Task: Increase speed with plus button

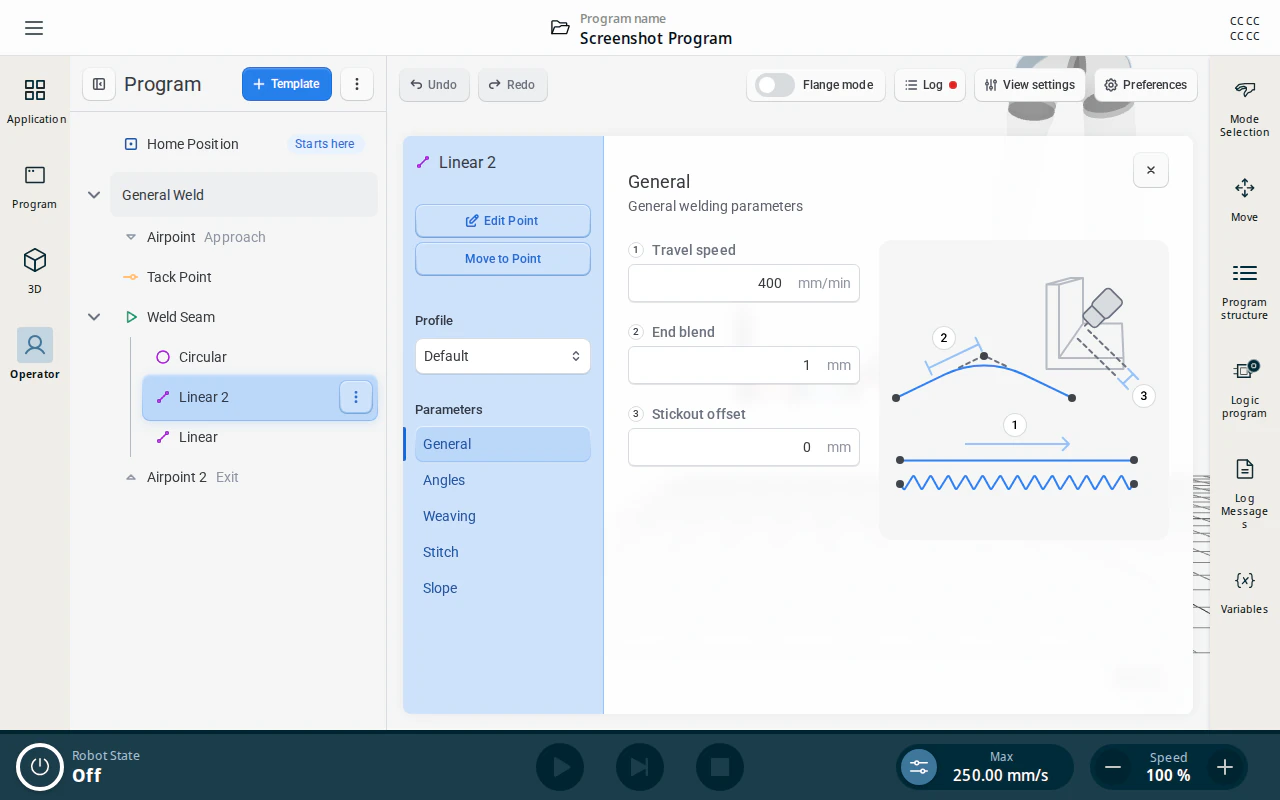Action: click(x=1224, y=767)
